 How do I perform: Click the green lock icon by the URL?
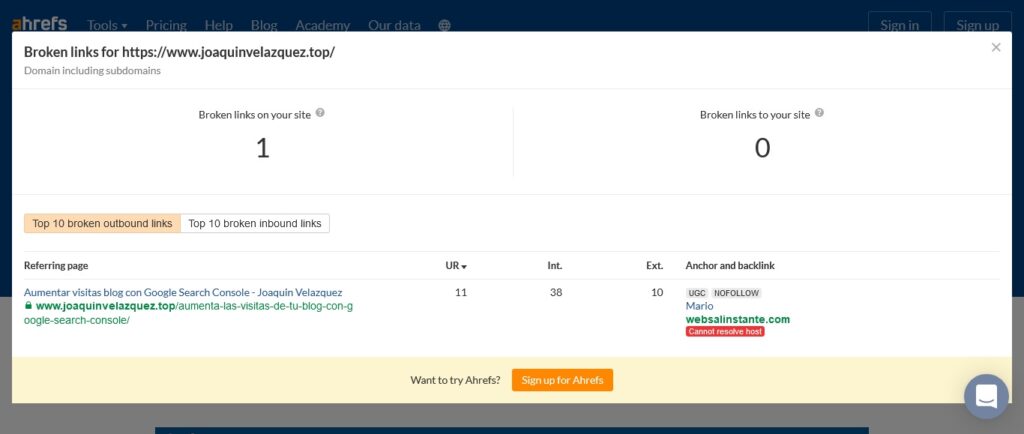click(28, 305)
